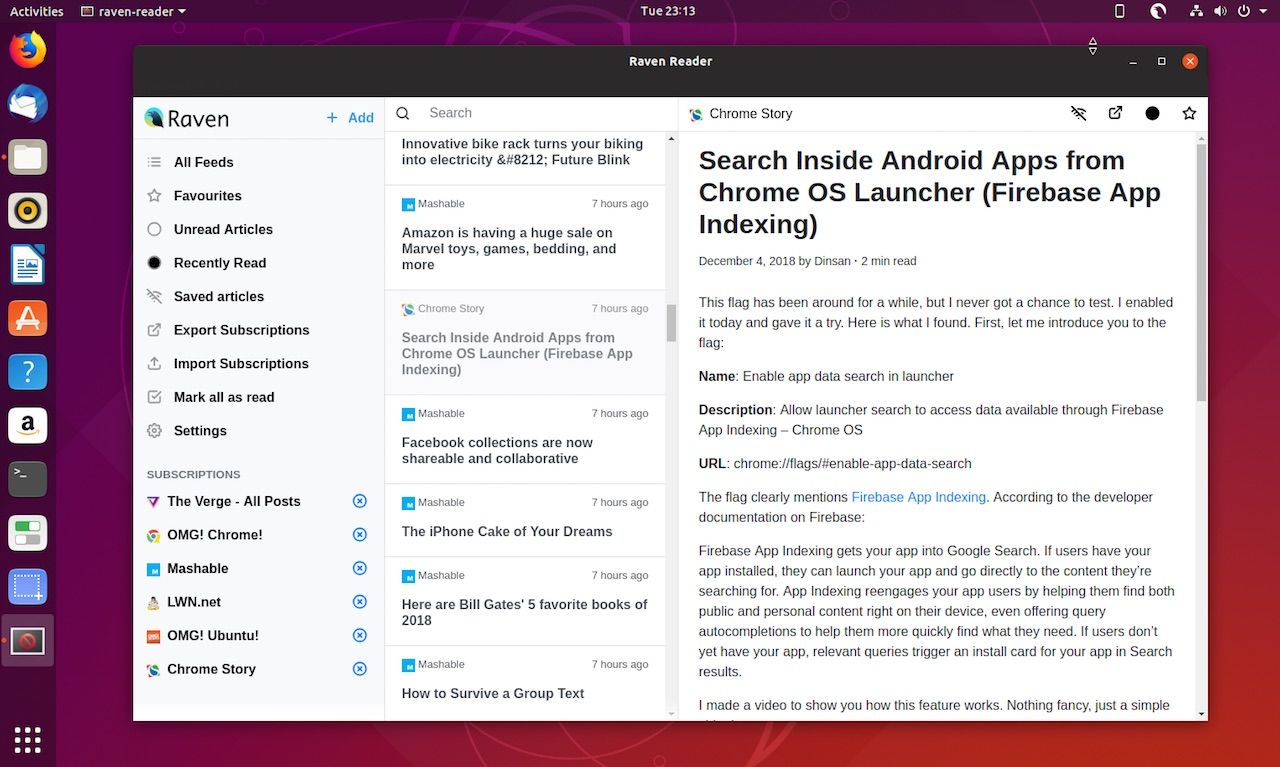Click the Settings gear icon in sidebar

(x=154, y=431)
